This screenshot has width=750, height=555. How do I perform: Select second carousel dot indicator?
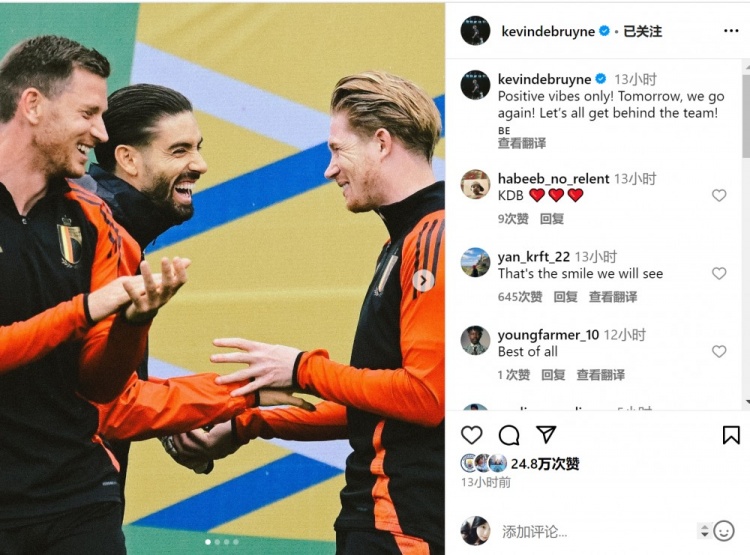217,542
